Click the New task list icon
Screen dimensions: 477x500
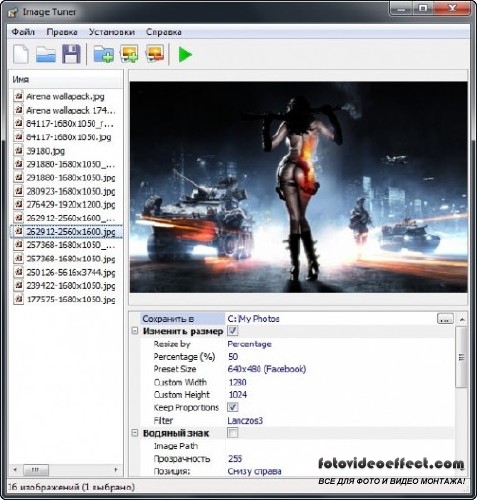tap(21, 54)
